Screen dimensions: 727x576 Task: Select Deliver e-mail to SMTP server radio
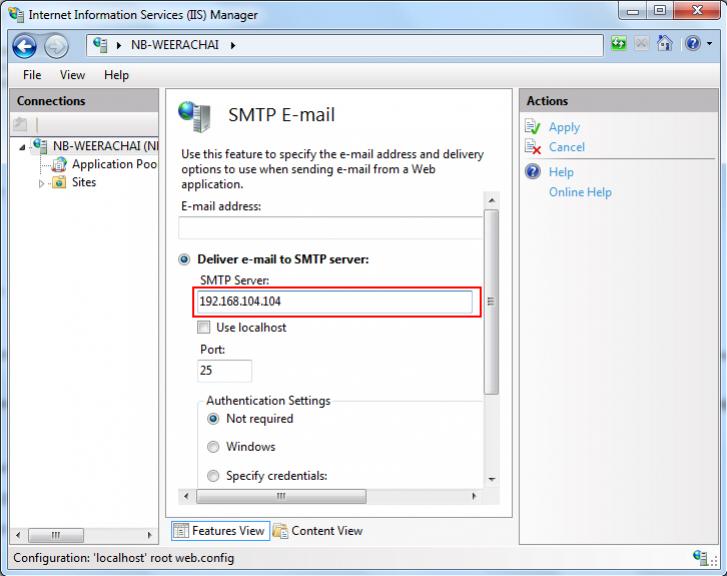pos(184,259)
